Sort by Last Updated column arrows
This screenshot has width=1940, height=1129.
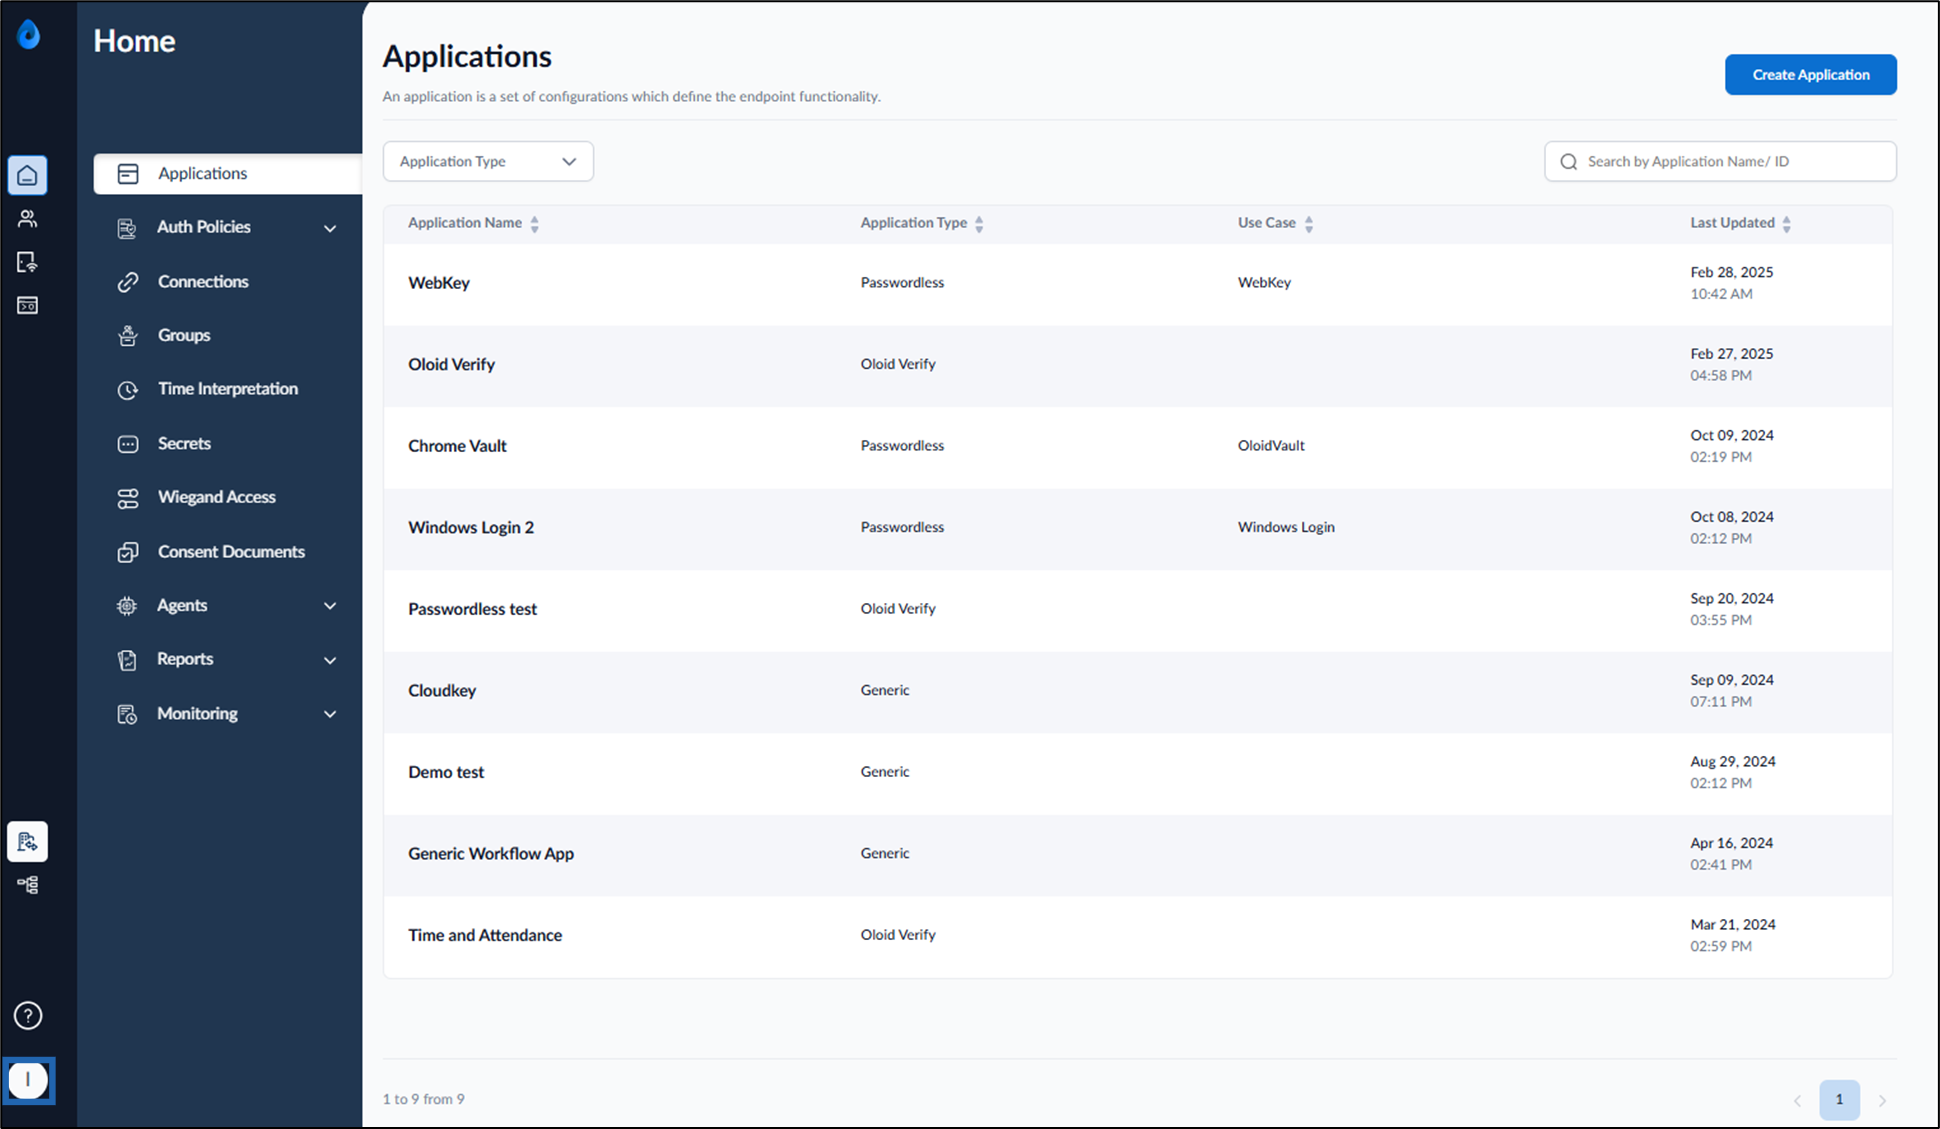1786,224
